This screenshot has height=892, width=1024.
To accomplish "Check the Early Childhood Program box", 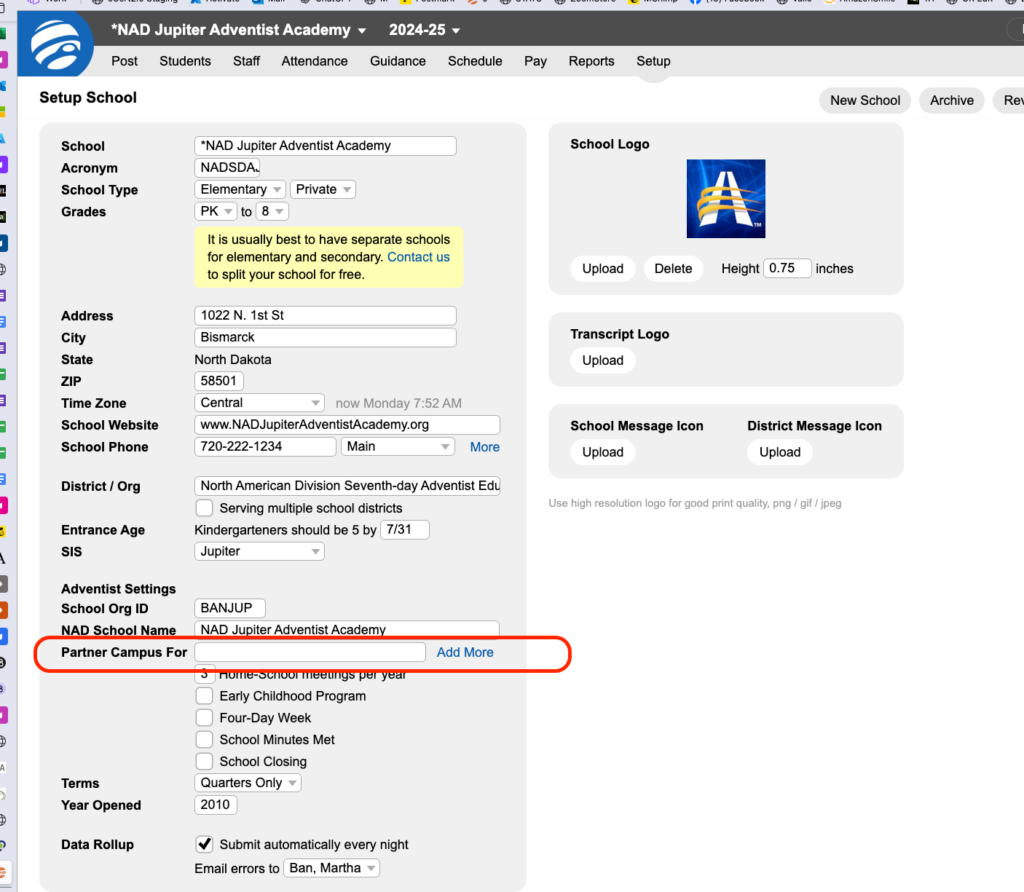I will tap(204, 696).
